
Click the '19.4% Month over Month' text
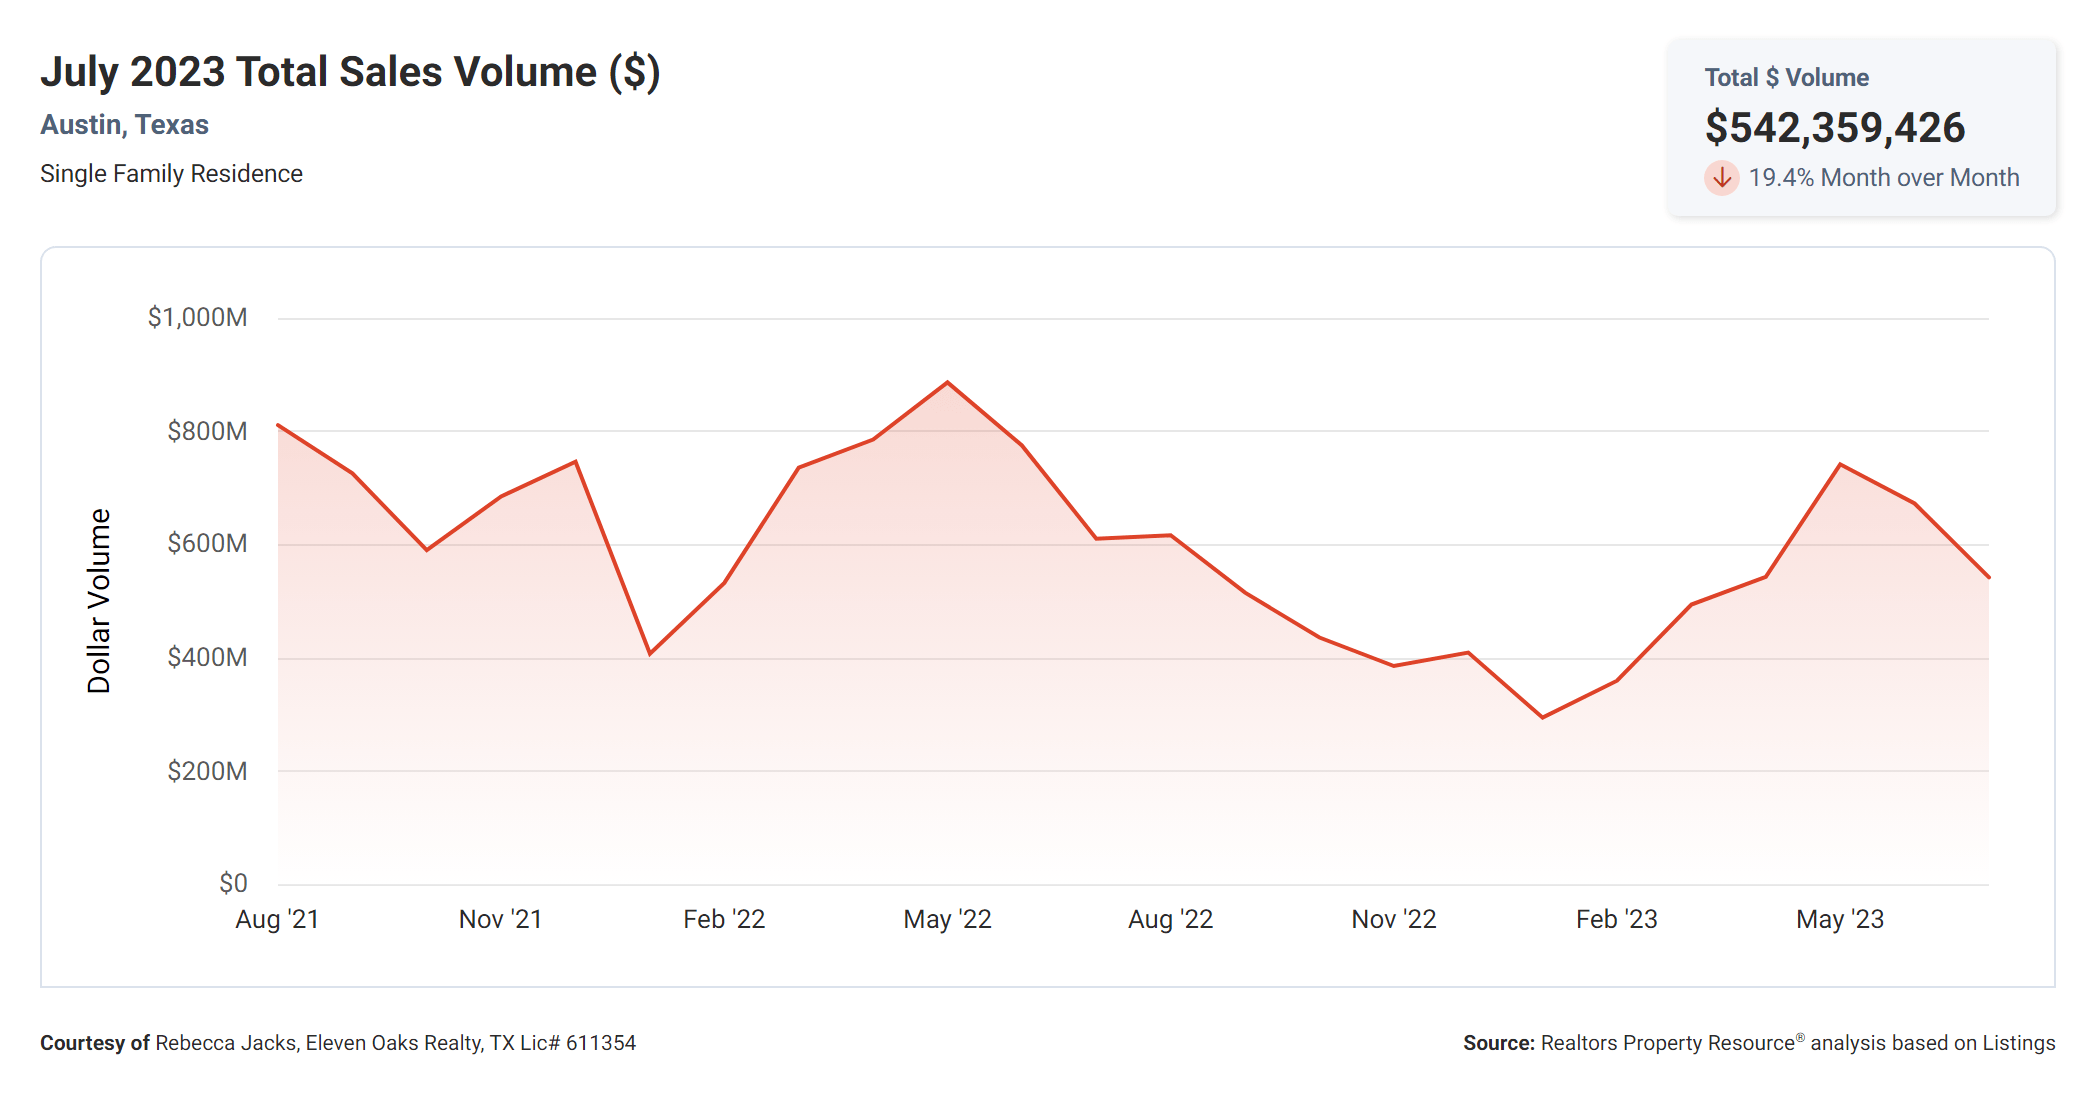pos(1883,178)
